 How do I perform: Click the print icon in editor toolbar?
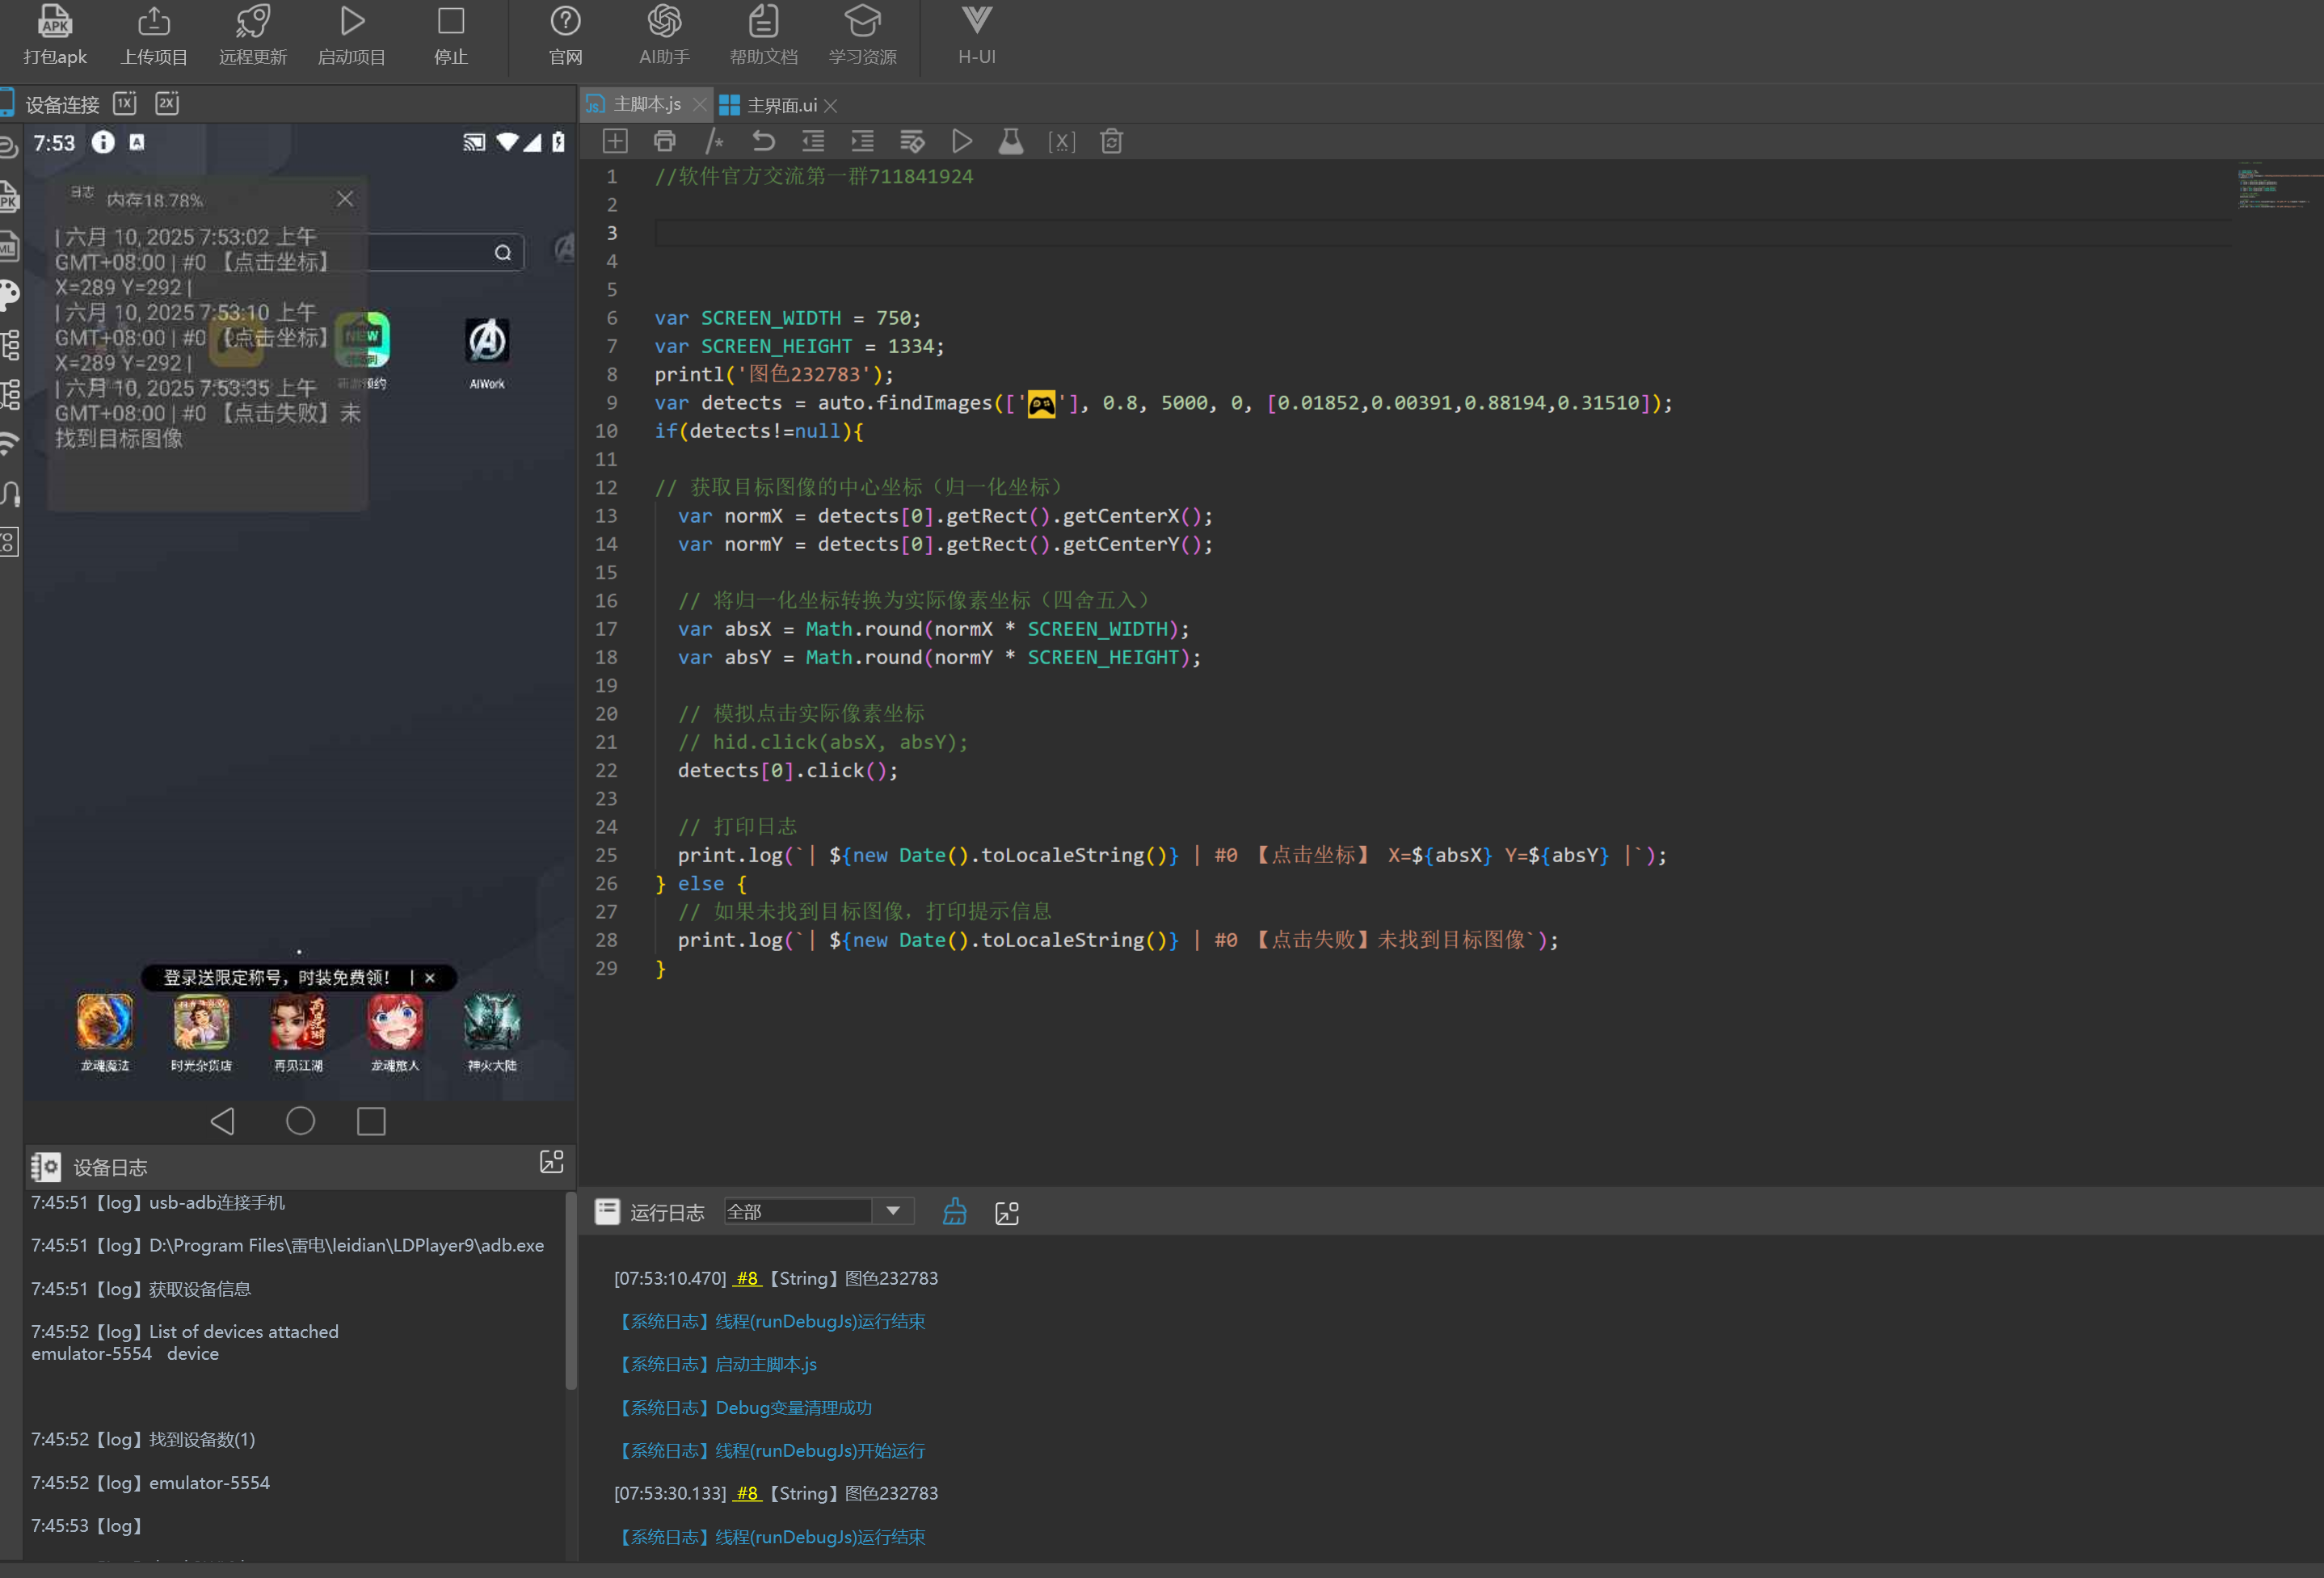coord(664,141)
